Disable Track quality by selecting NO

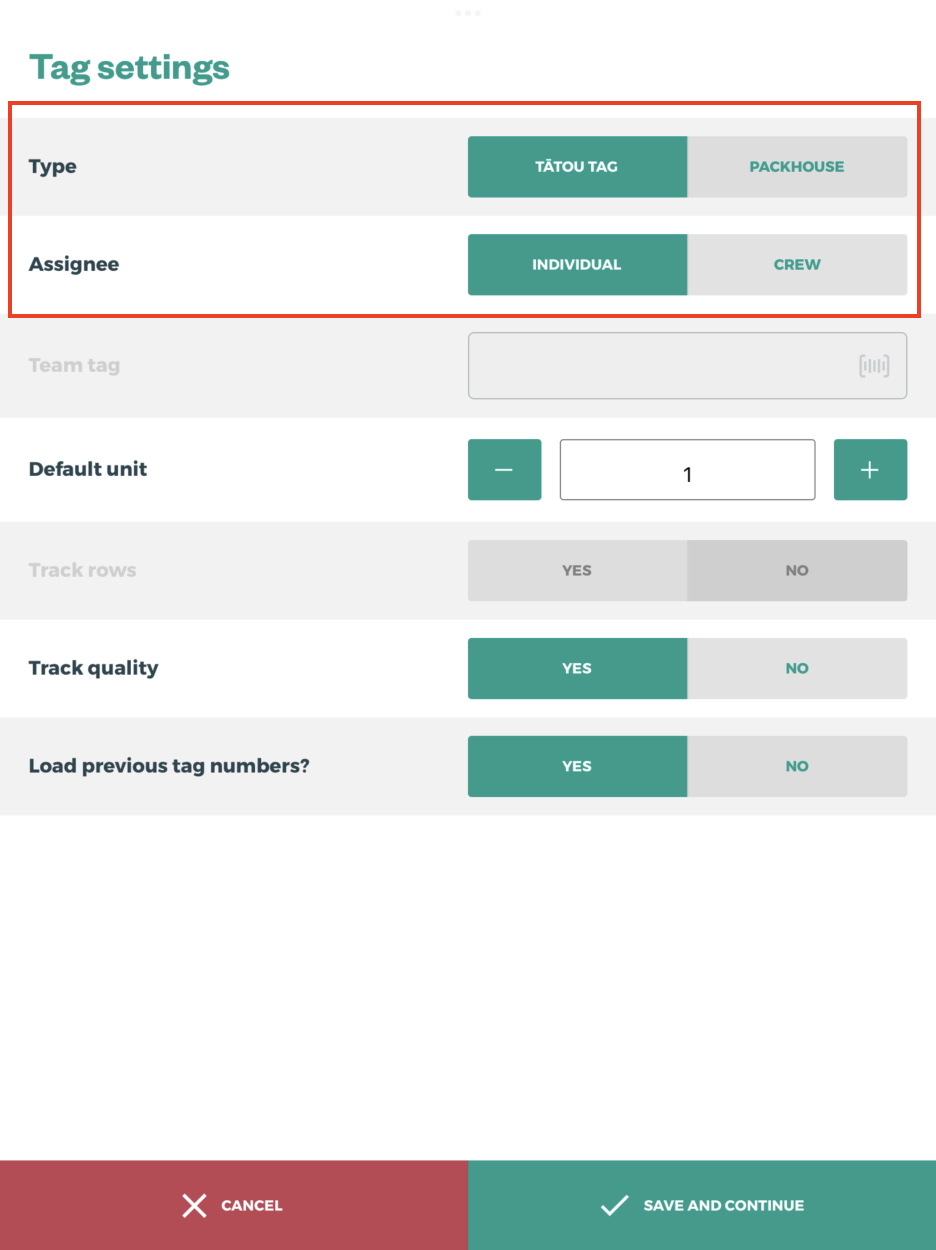pos(797,668)
